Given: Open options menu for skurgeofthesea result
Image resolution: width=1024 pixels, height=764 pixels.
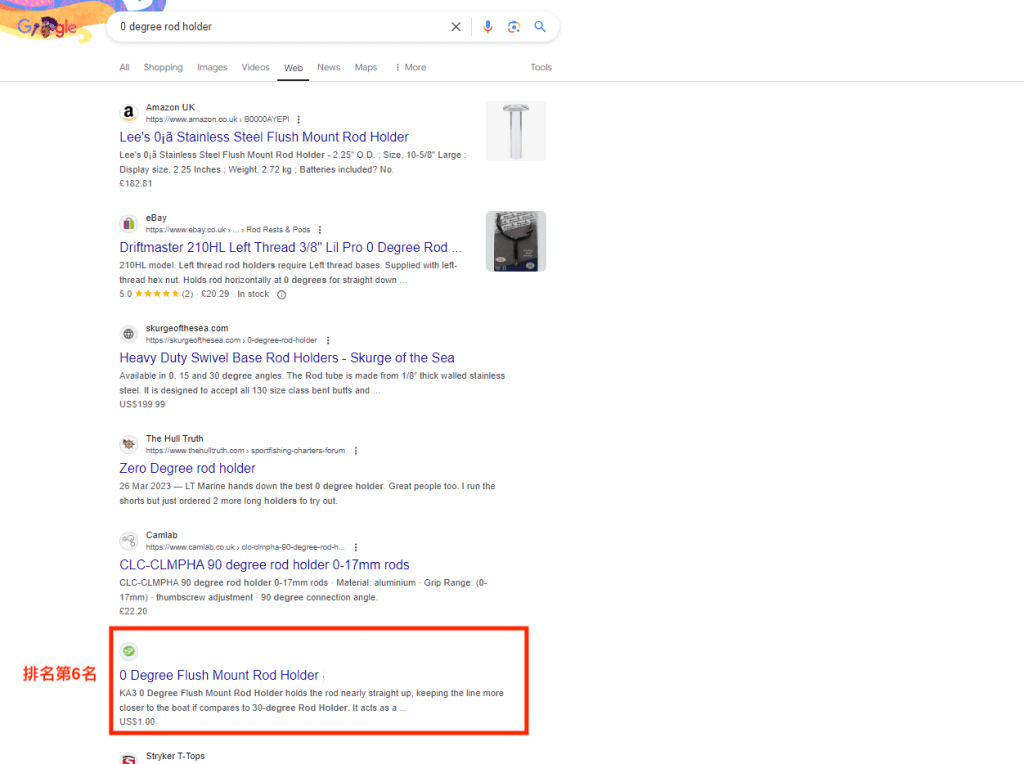Looking at the screenshot, I should (x=328, y=340).
